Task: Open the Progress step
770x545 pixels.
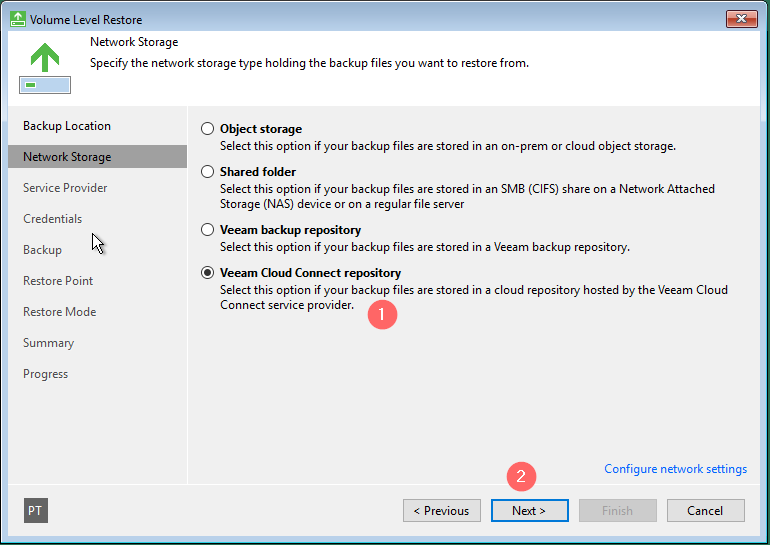Action: pyautogui.click(x=45, y=374)
